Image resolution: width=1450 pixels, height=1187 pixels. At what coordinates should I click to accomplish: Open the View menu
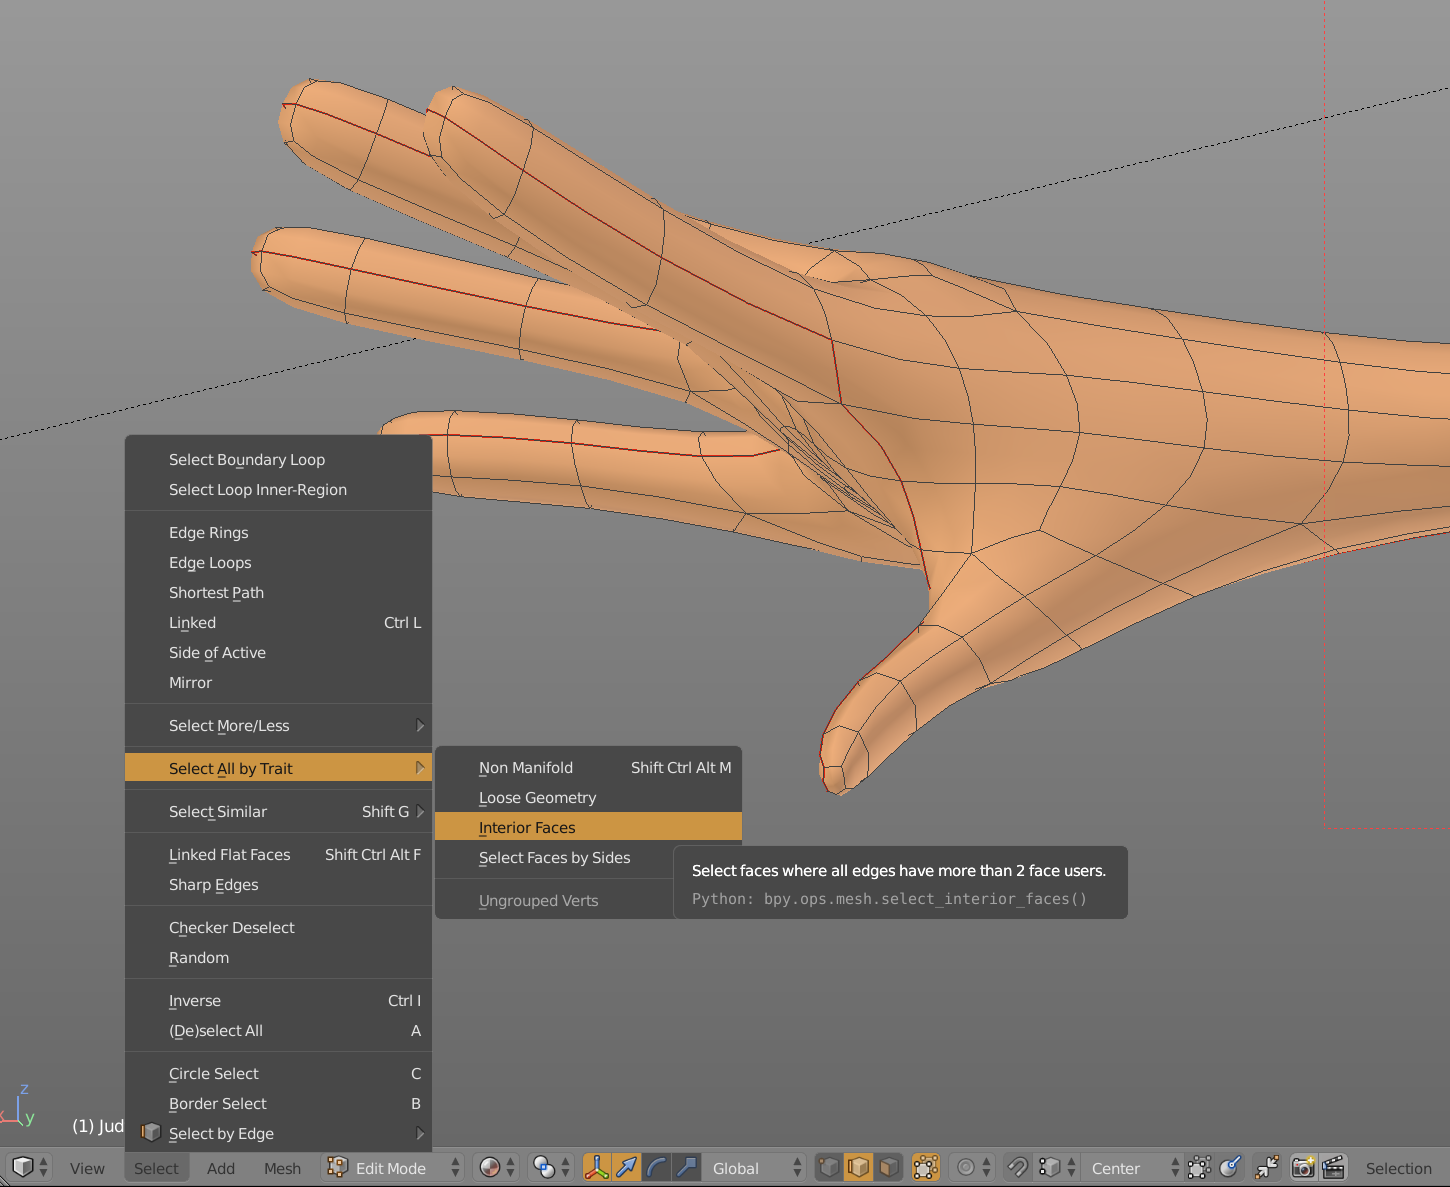tap(87, 1168)
